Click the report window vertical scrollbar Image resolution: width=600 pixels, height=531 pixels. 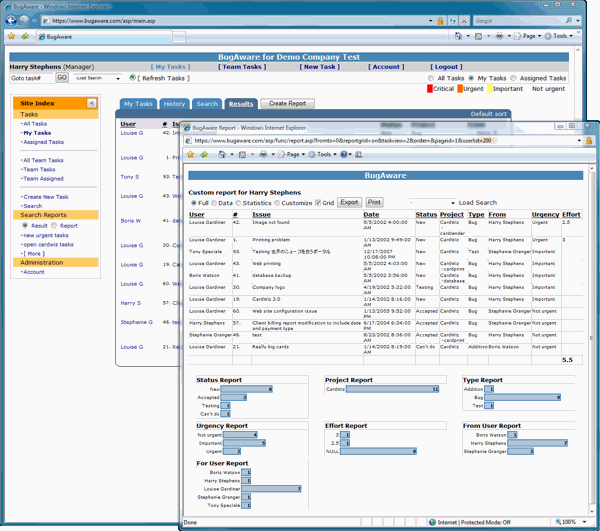tap(592, 339)
